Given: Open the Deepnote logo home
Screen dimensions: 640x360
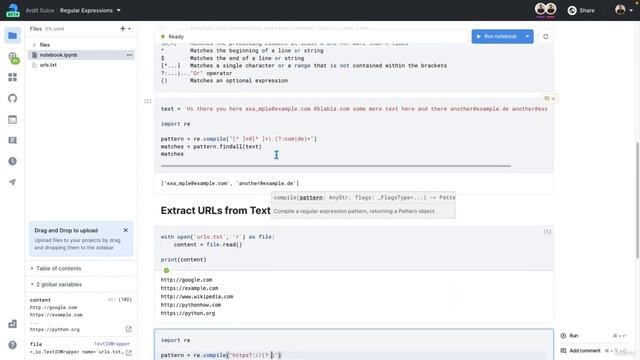Looking at the screenshot, I should (13, 10).
